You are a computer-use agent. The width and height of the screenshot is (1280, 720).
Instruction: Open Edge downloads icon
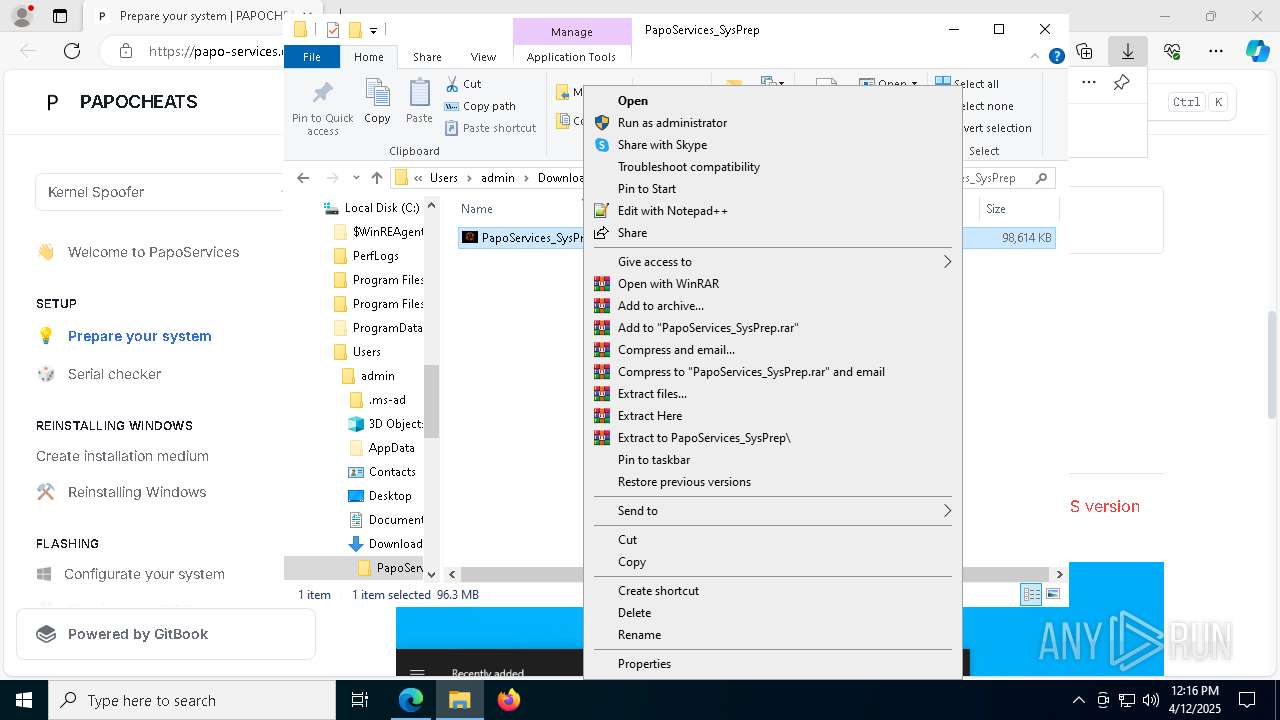tap(1128, 50)
